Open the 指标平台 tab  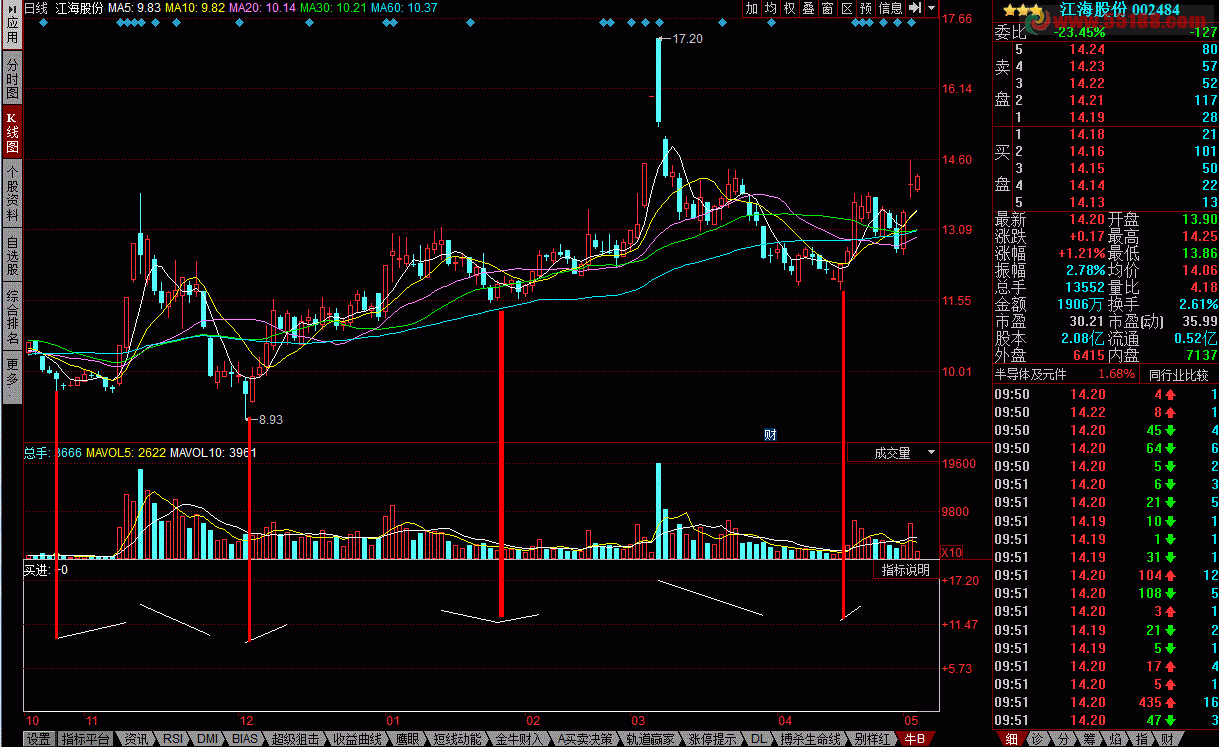85,739
